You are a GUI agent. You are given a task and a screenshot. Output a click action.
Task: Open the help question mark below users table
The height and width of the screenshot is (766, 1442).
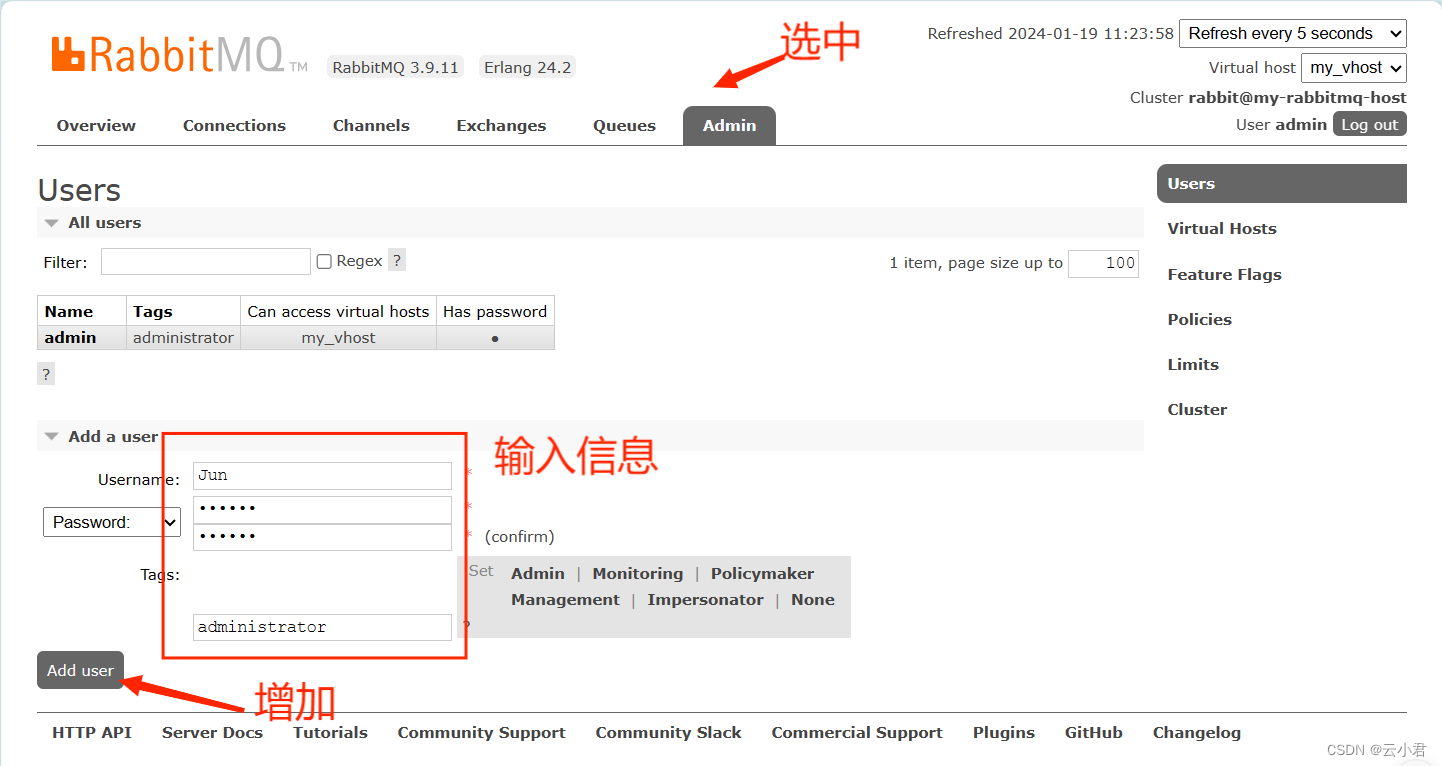[x=46, y=374]
